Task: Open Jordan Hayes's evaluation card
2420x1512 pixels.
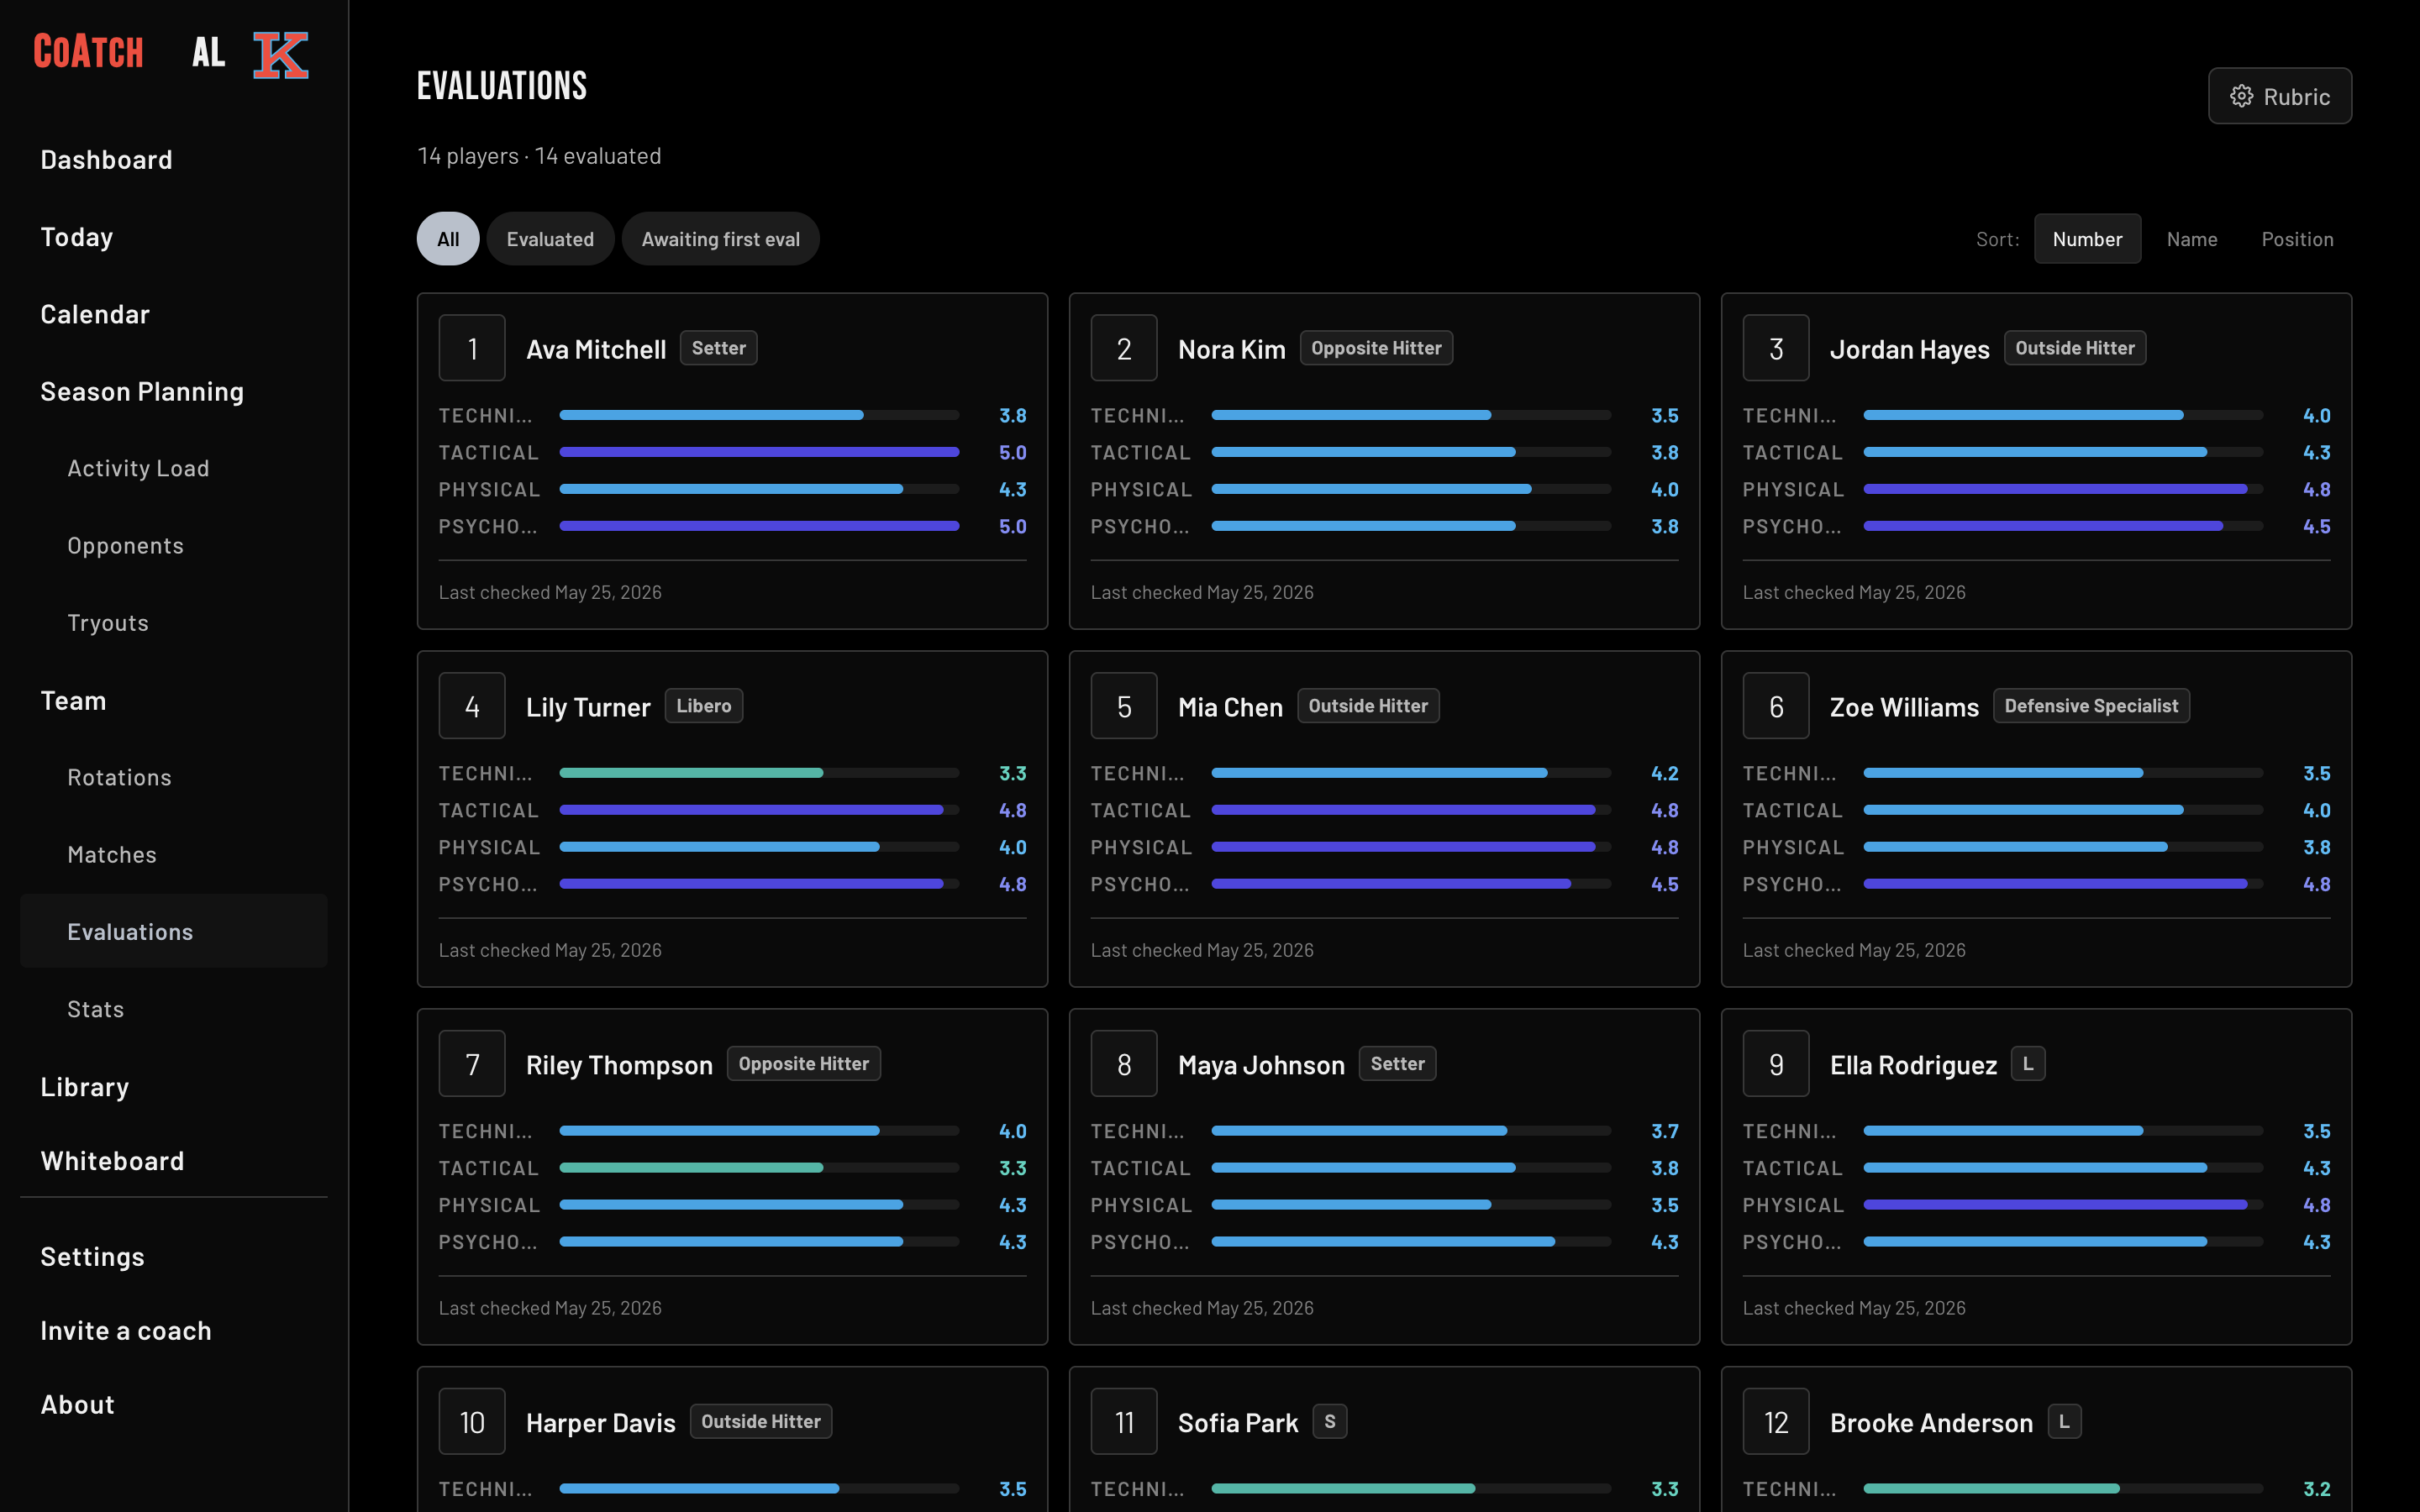Action: click(2036, 461)
